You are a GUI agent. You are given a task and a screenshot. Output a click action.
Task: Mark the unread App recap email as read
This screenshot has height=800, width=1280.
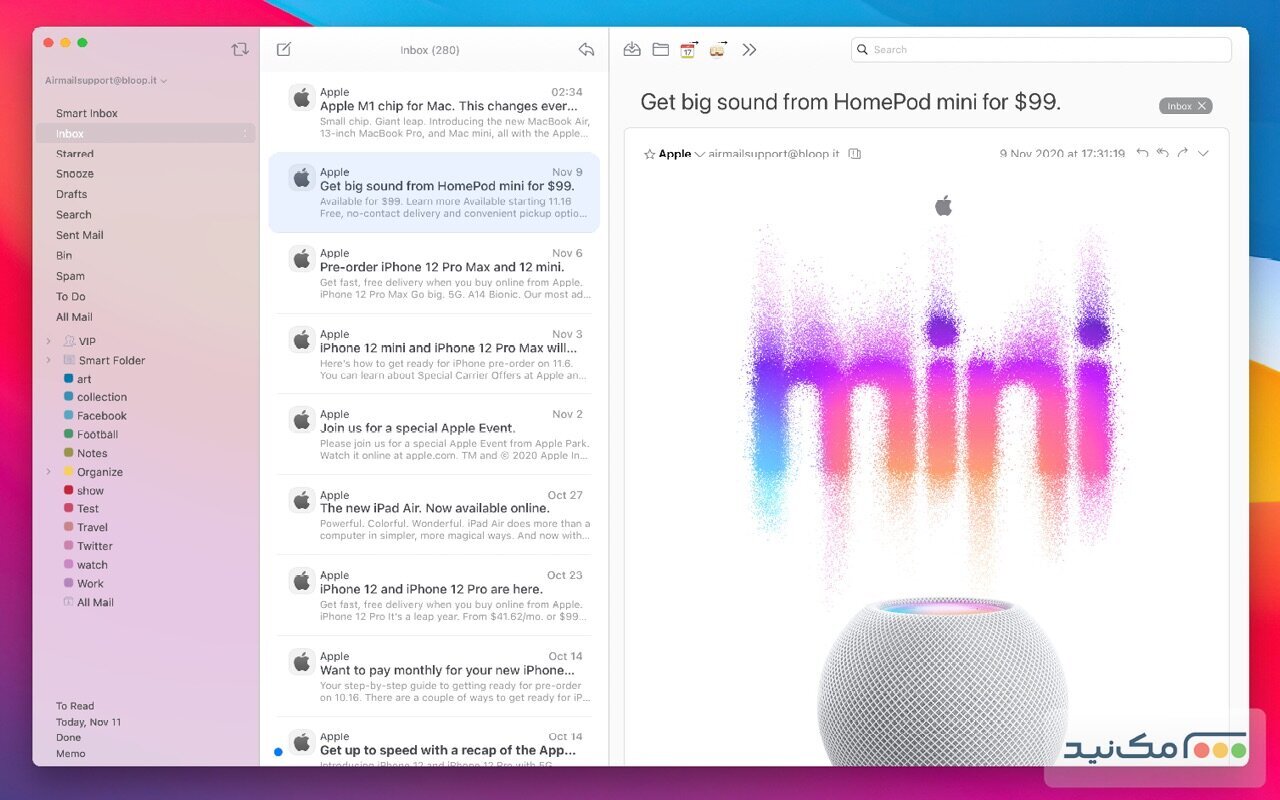pyautogui.click(x=277, y=751)
